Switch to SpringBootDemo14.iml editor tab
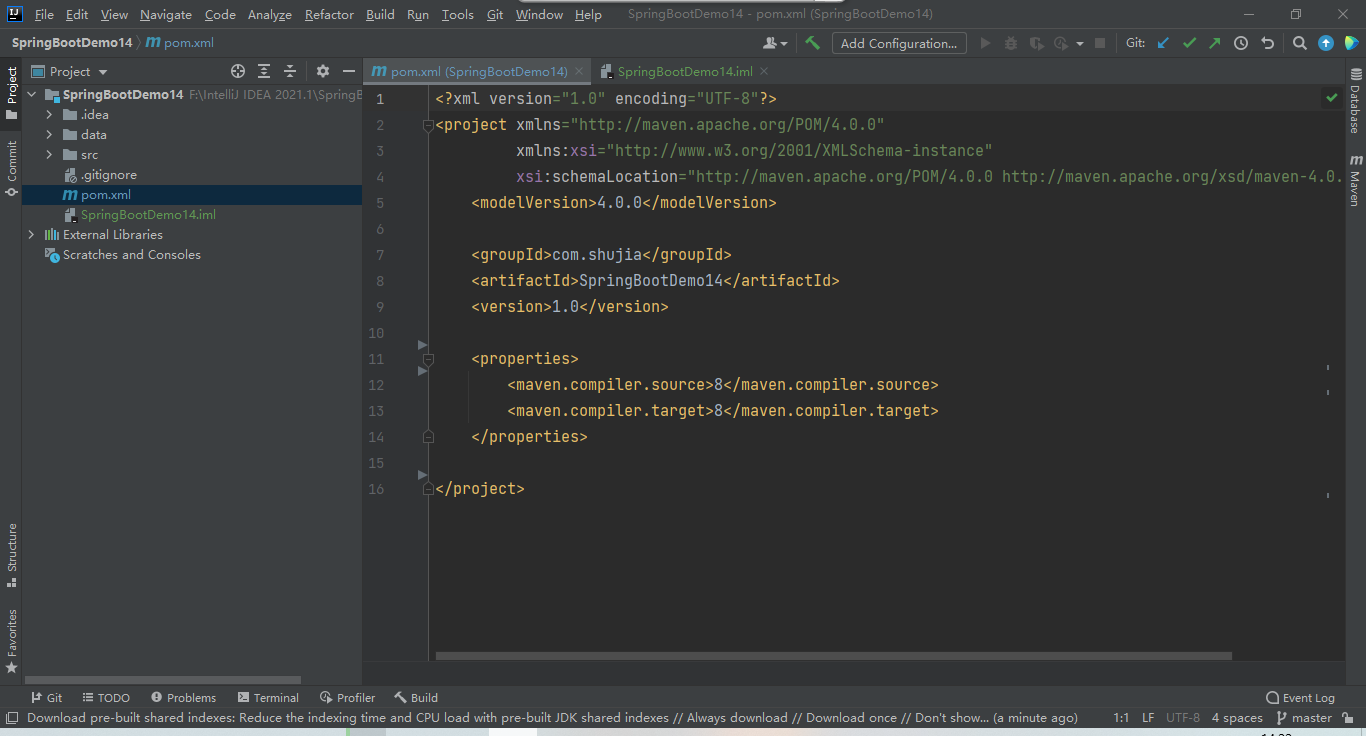 [685, 72]
